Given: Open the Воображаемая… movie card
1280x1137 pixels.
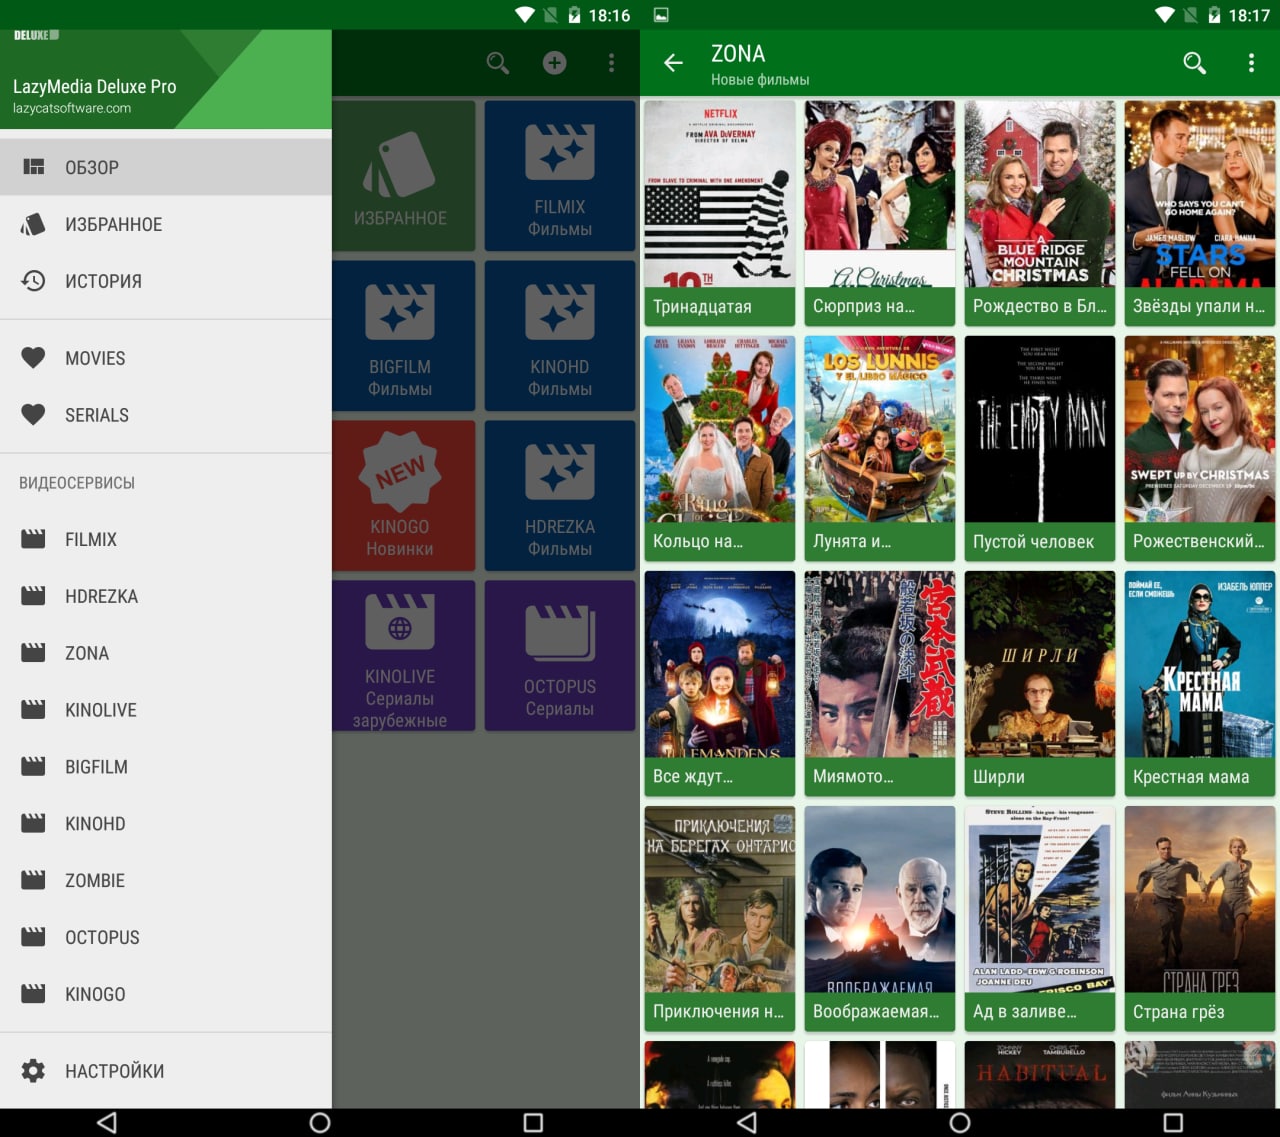Looking at the screenshot, I should [880, 918].
